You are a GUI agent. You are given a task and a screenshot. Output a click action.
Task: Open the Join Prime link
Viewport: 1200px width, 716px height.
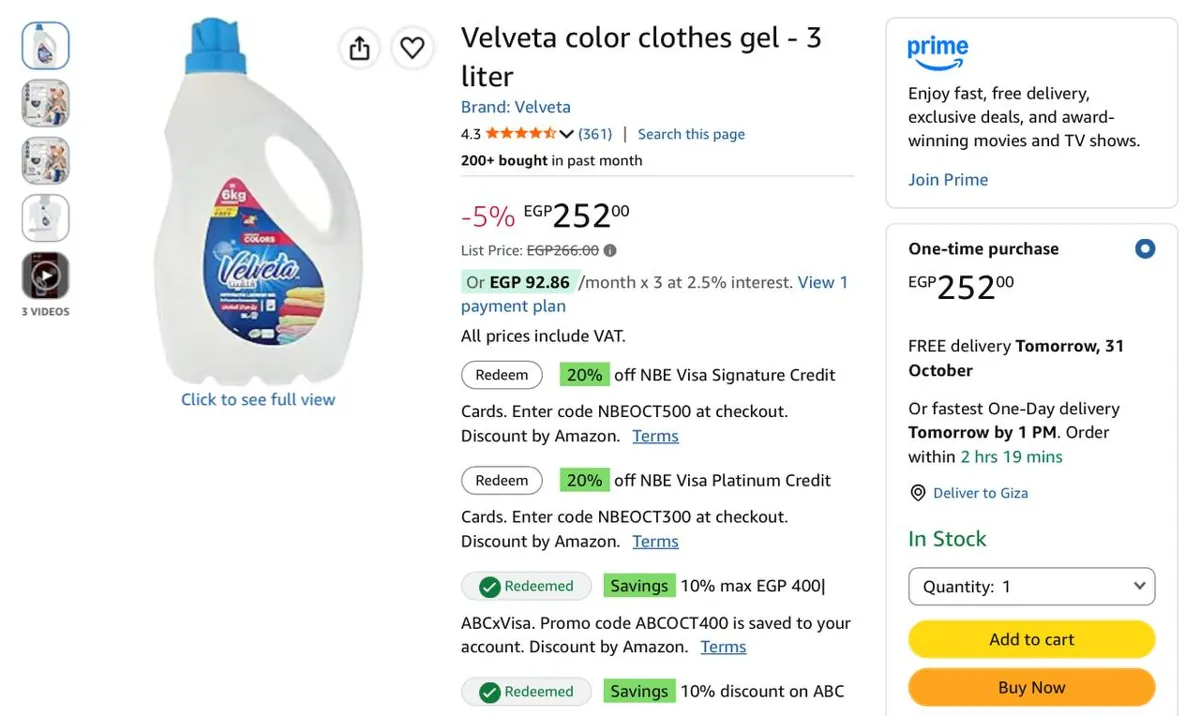tap(948, 180)
